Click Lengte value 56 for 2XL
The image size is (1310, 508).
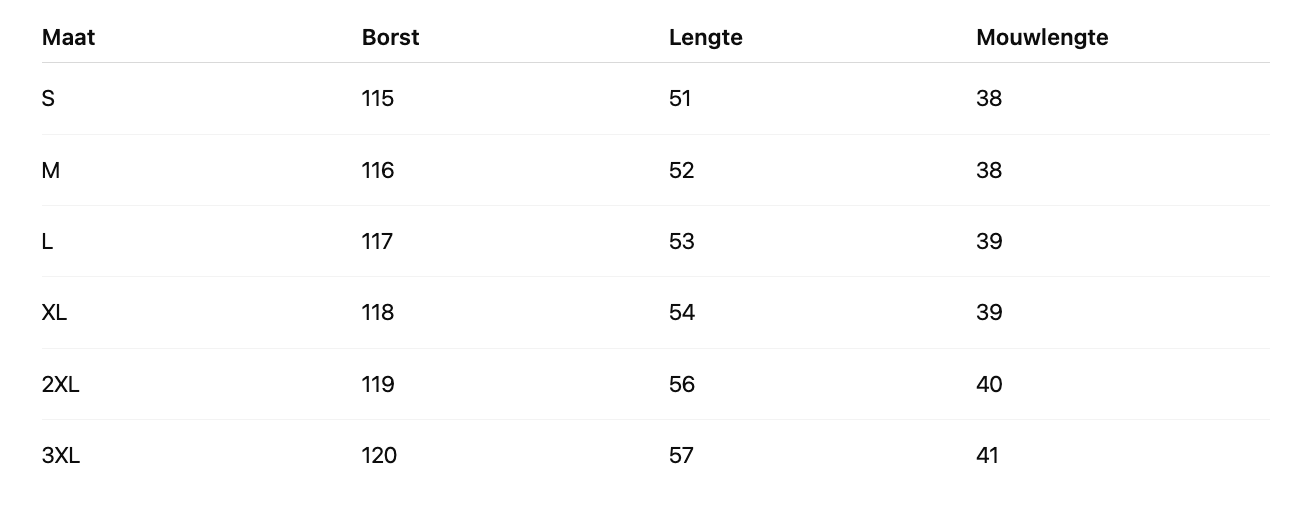(681, 385)
